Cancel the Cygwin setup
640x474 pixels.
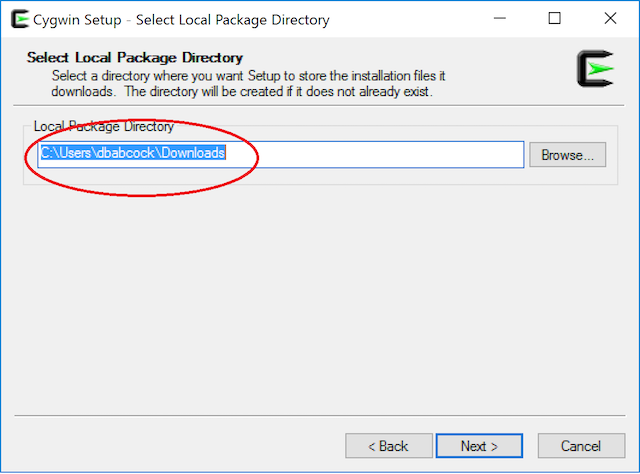(x=580, y=446)
